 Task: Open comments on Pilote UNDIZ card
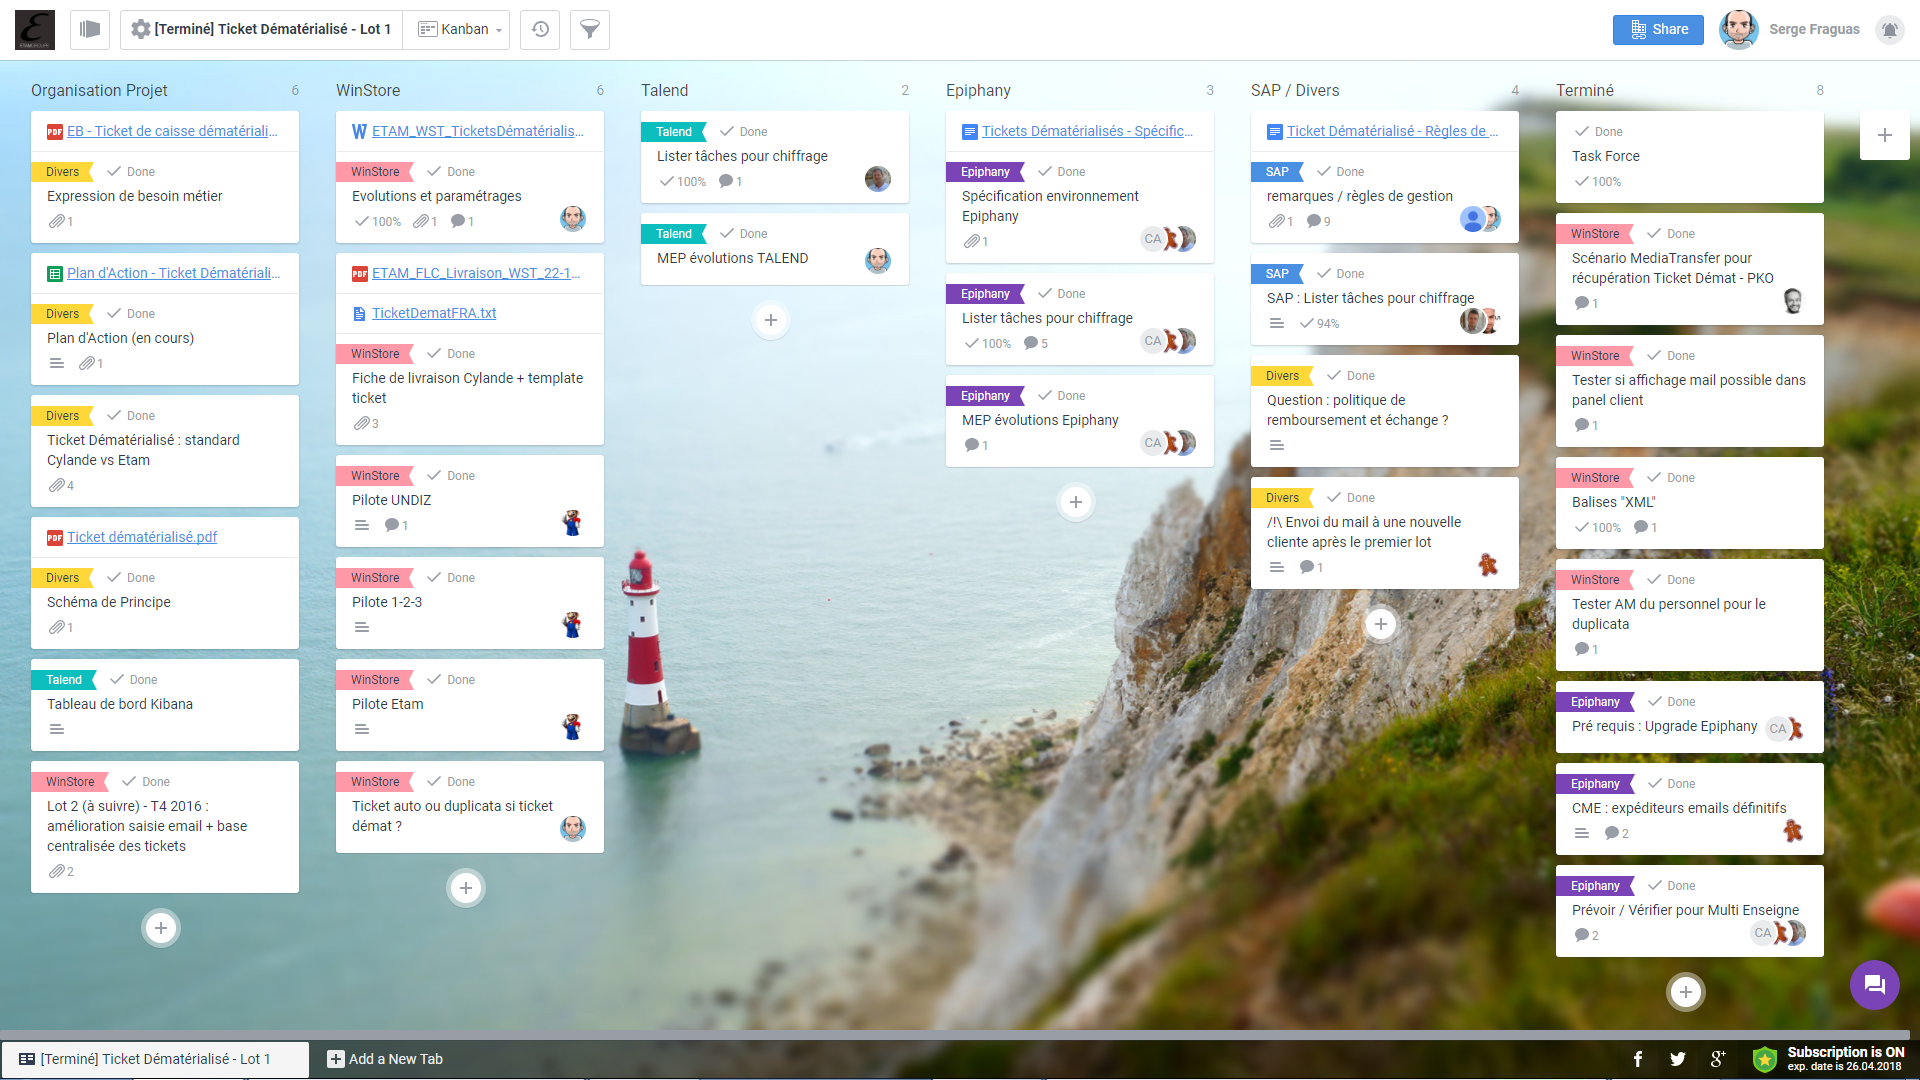pyautogui.click(x=396, y=525)
